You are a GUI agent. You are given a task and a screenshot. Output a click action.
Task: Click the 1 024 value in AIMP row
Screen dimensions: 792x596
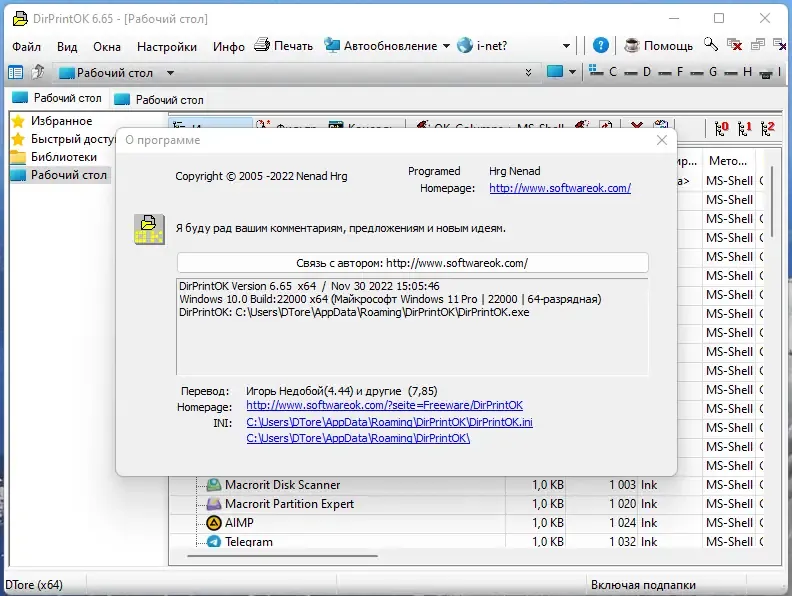point(622,523)
